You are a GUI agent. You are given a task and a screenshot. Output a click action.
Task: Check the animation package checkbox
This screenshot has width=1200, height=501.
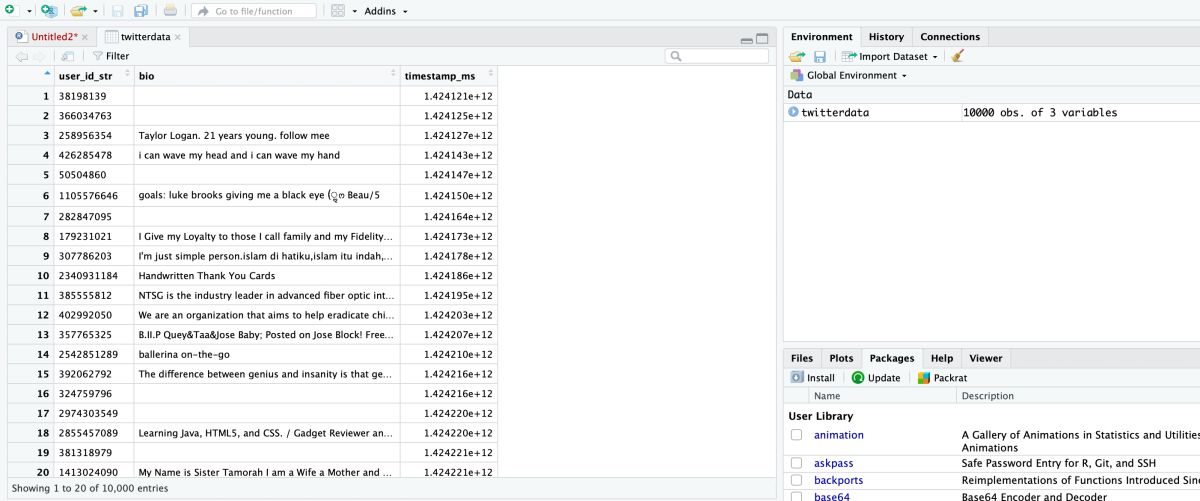pos(796,435)
